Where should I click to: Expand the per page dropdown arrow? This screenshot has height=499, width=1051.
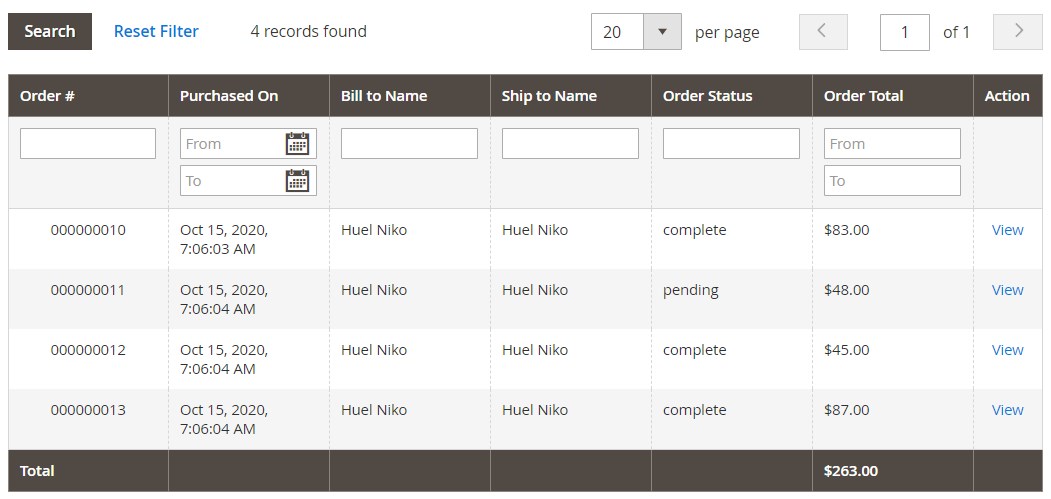pos(662,32)
